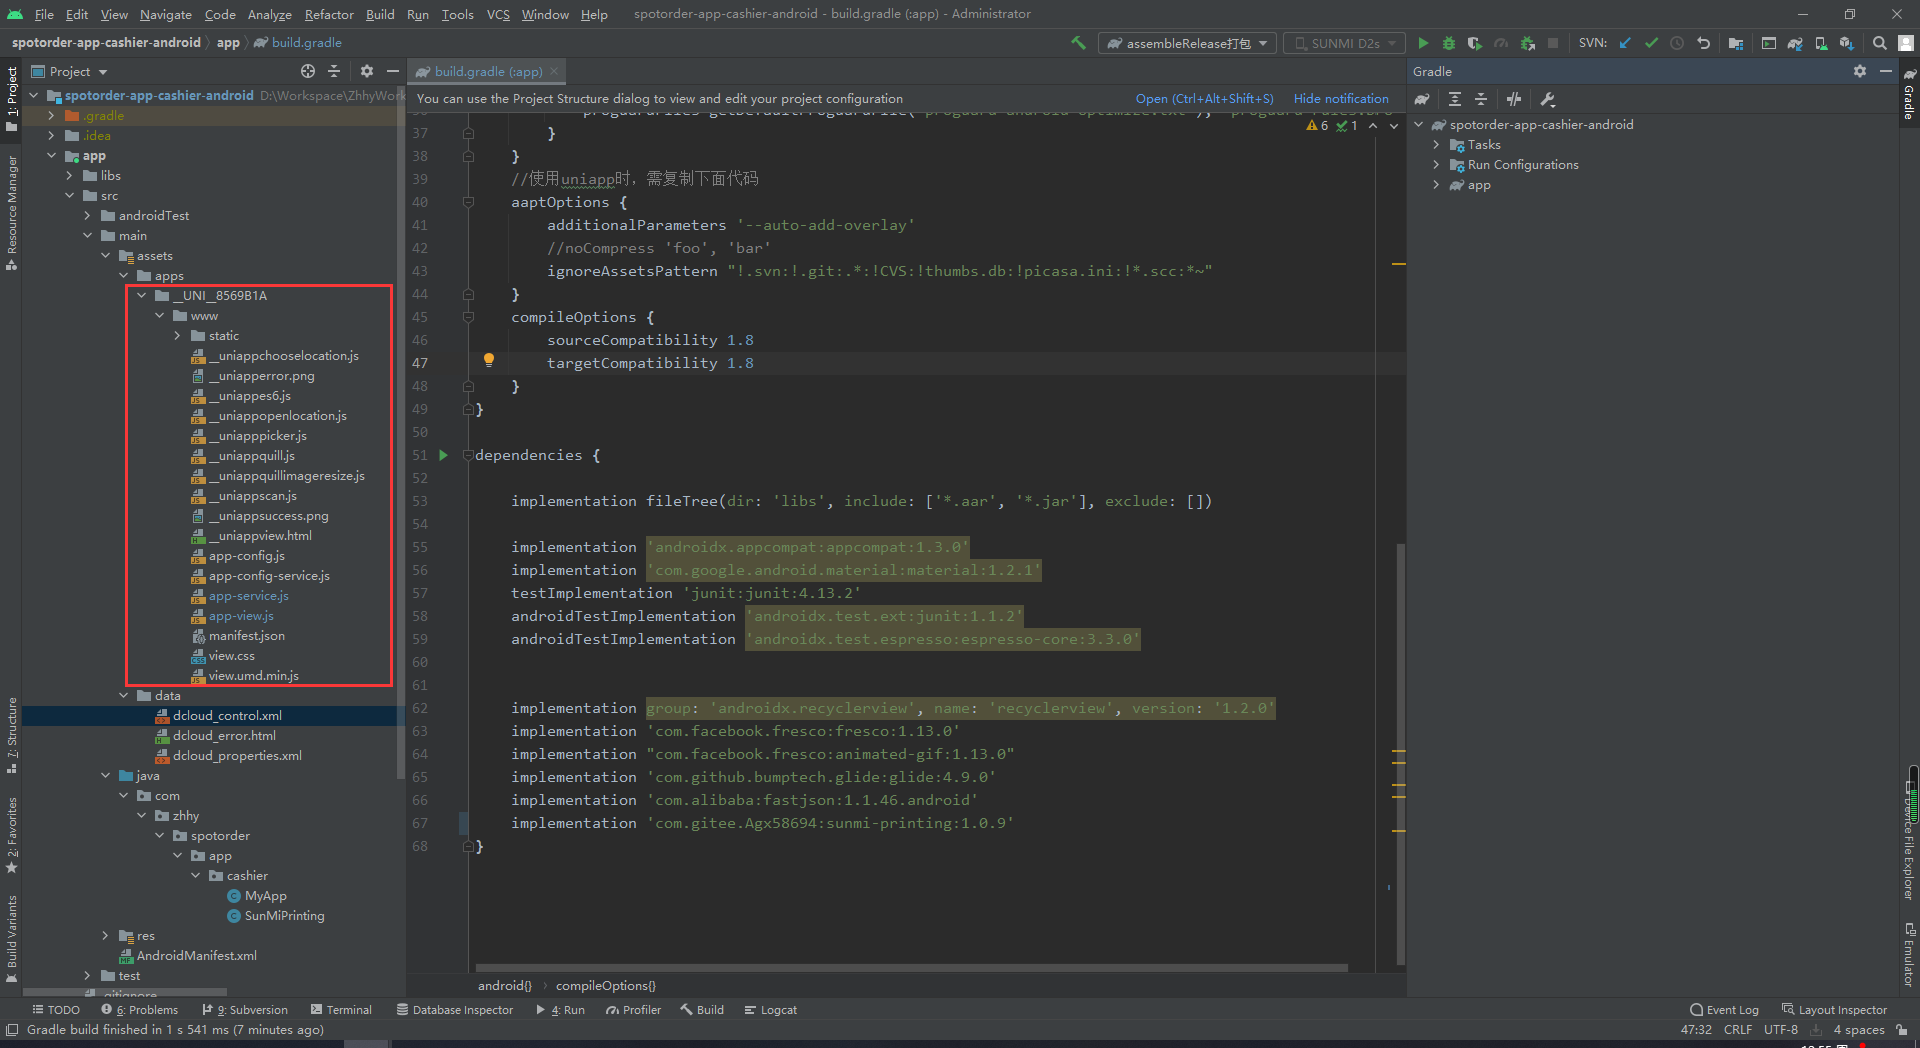The height and width of the screenshot is (1048, 1920).
Task: Expand Run Configurations in Gradle panel
Action: [1437, 164]
